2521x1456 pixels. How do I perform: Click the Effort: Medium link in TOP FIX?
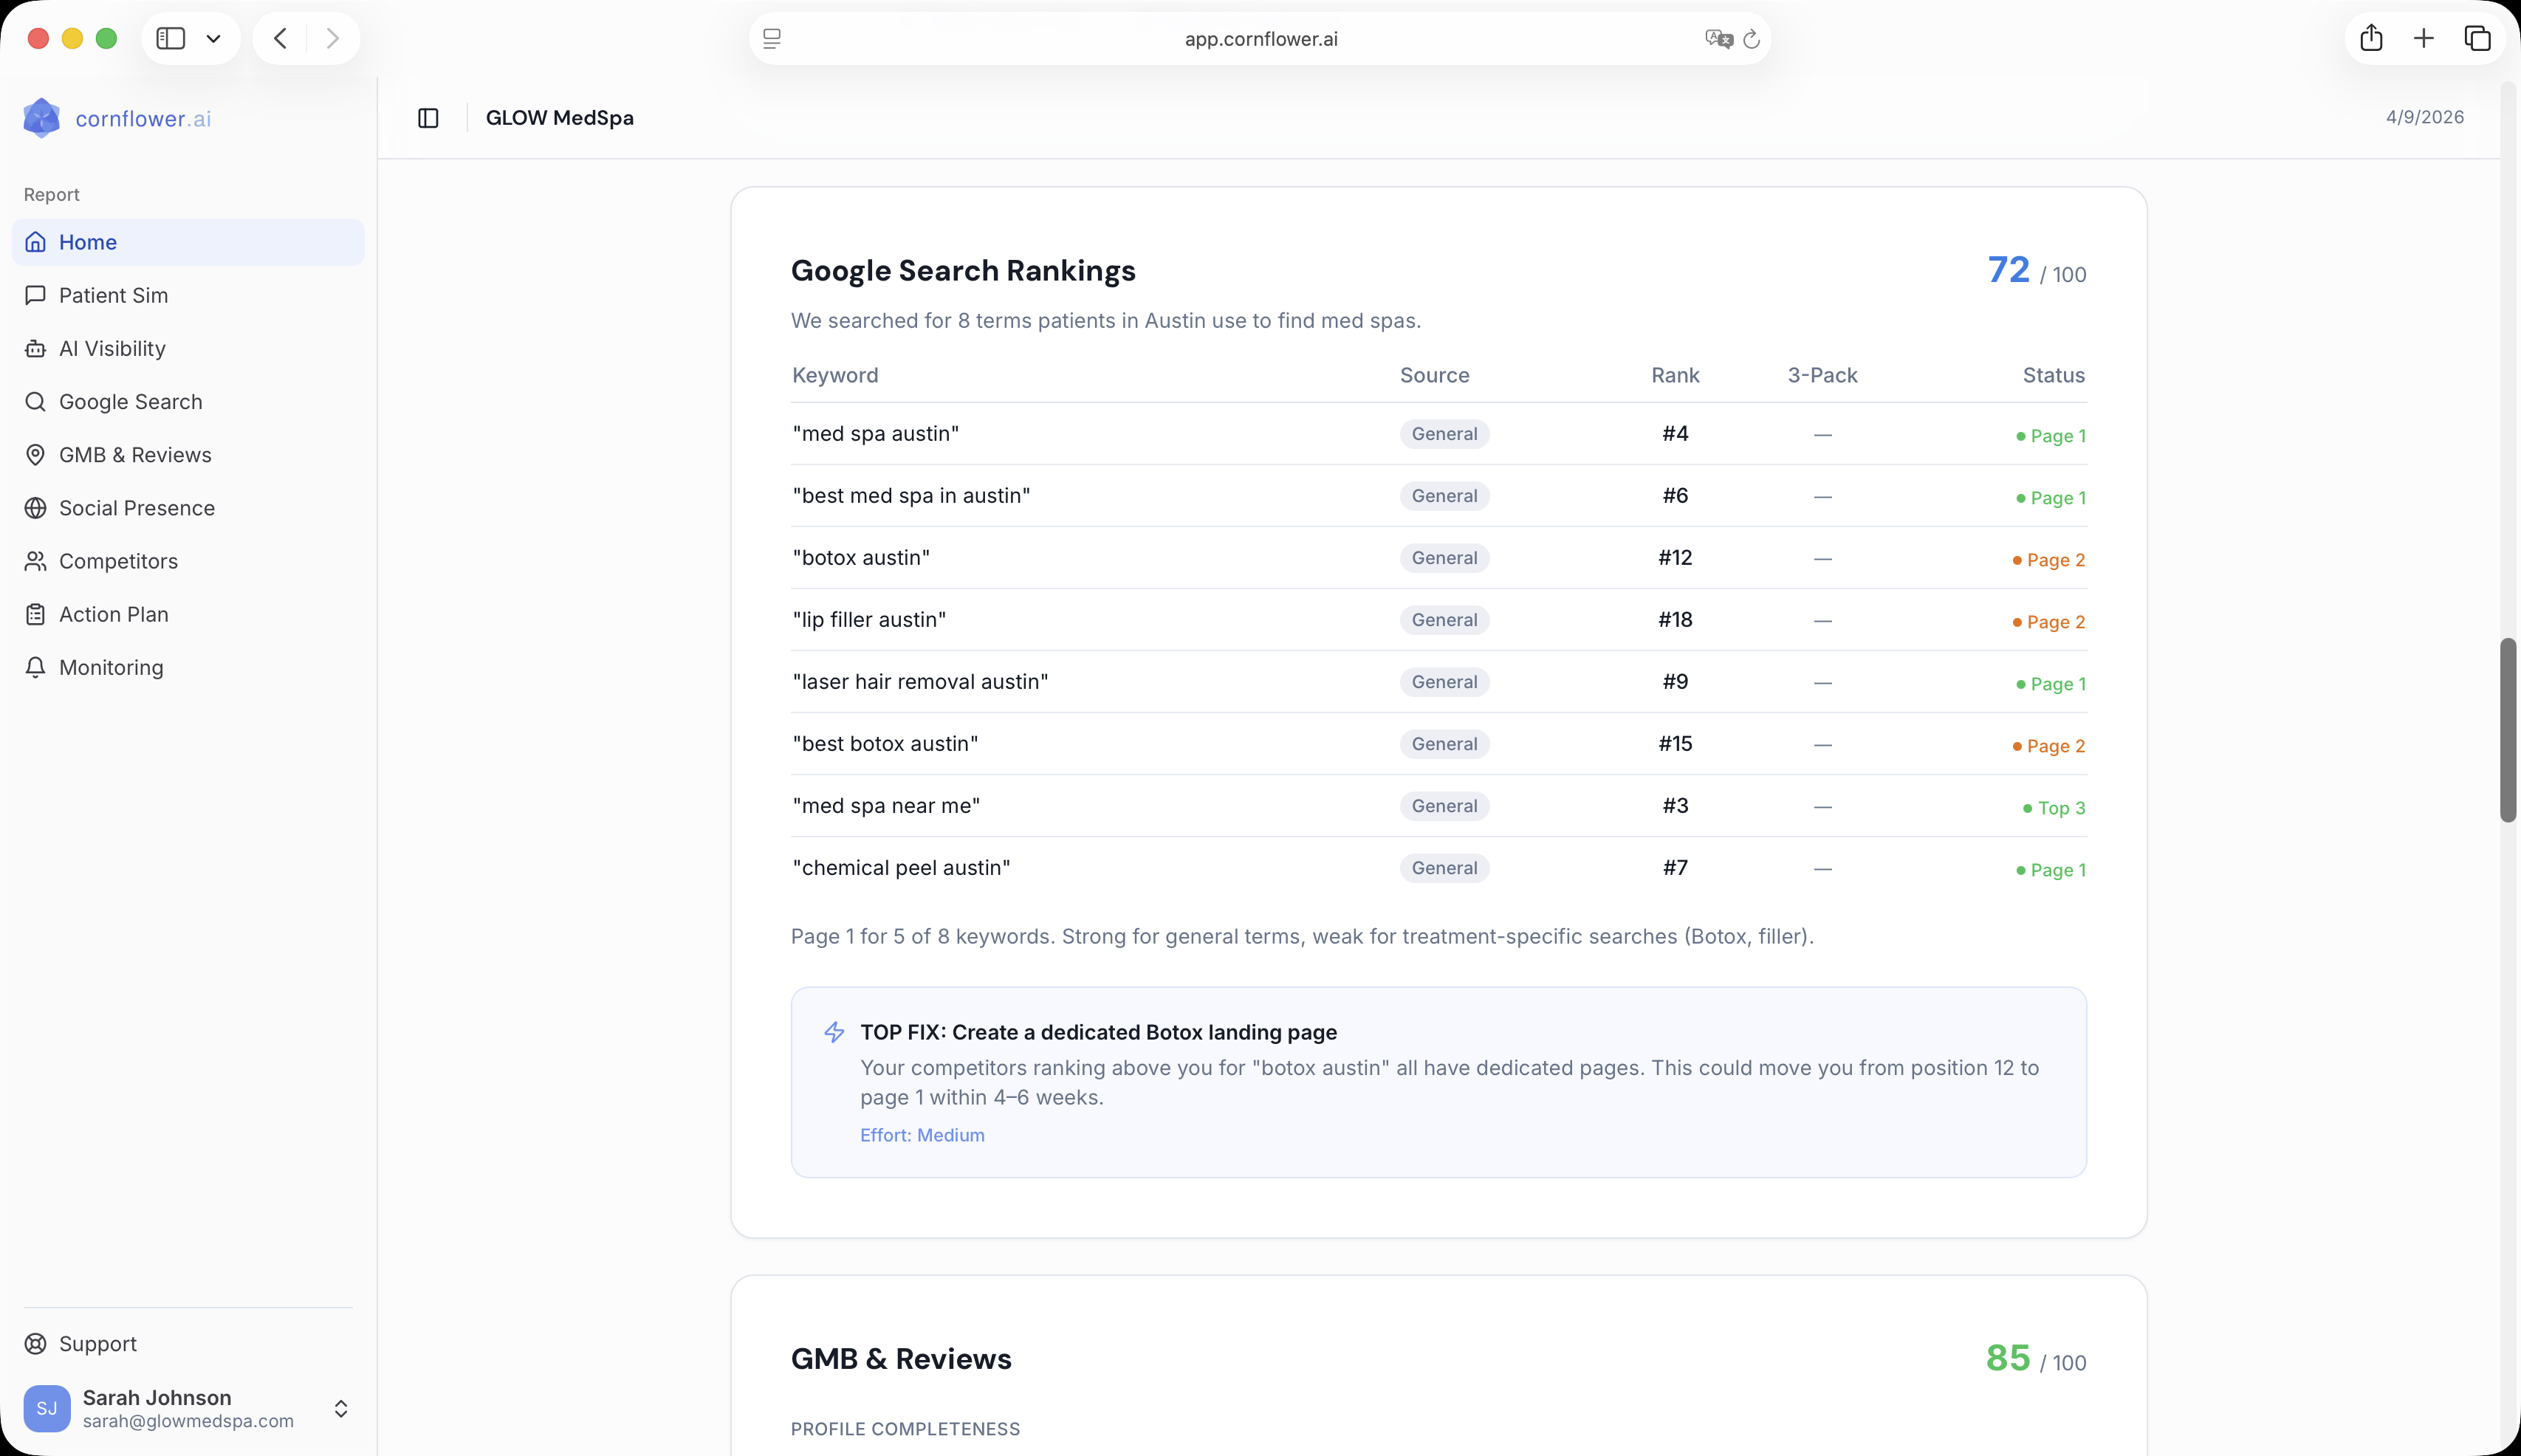921,1135
